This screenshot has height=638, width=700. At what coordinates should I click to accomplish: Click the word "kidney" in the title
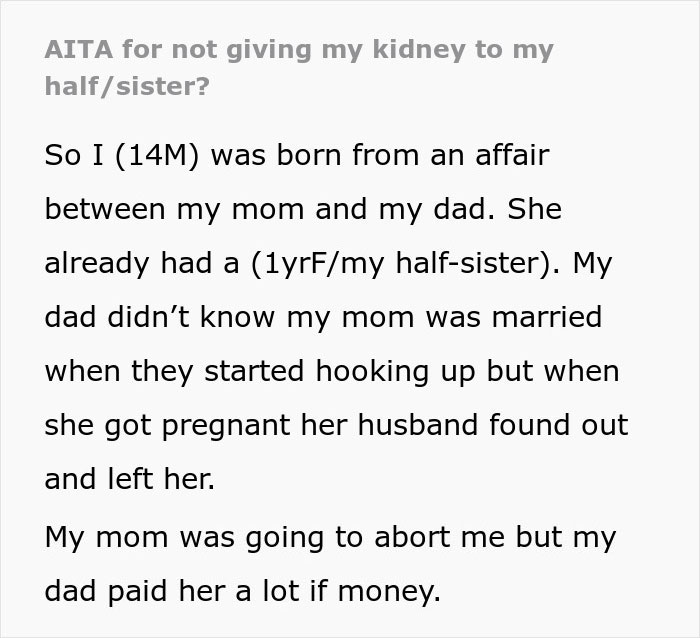point(423,51)
